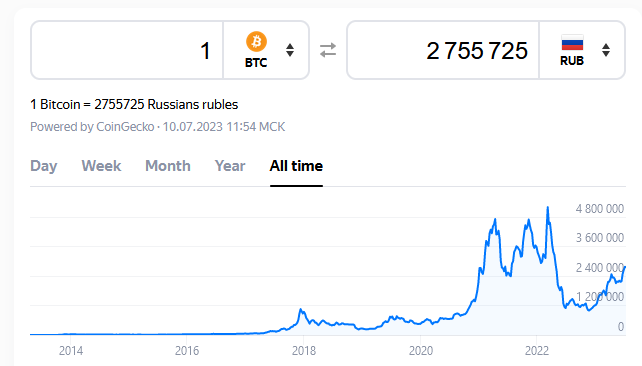Click the BTC currency label
This screenshot has width=642, height=366.
[x=256, y=63]
